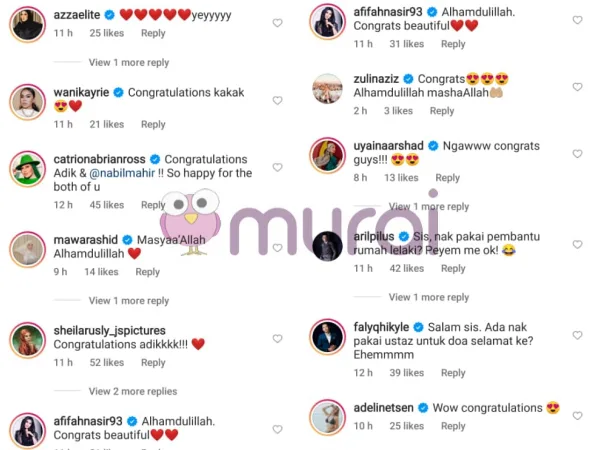Expand 'View 1 more reply' under azzaelite

coord(129,62)
